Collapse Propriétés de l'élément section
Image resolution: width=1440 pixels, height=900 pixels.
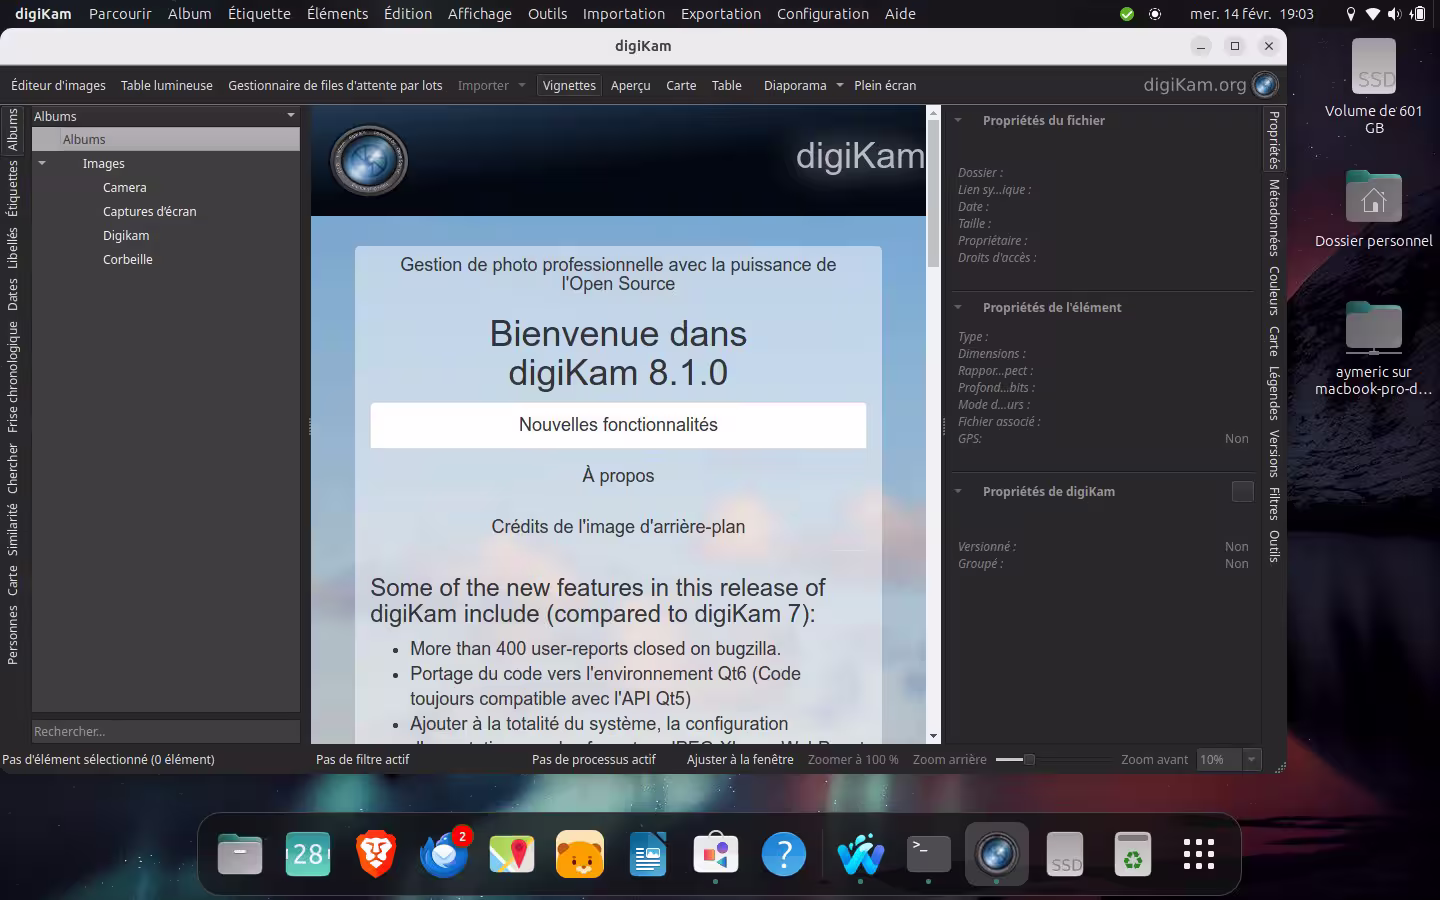(958, 307)
